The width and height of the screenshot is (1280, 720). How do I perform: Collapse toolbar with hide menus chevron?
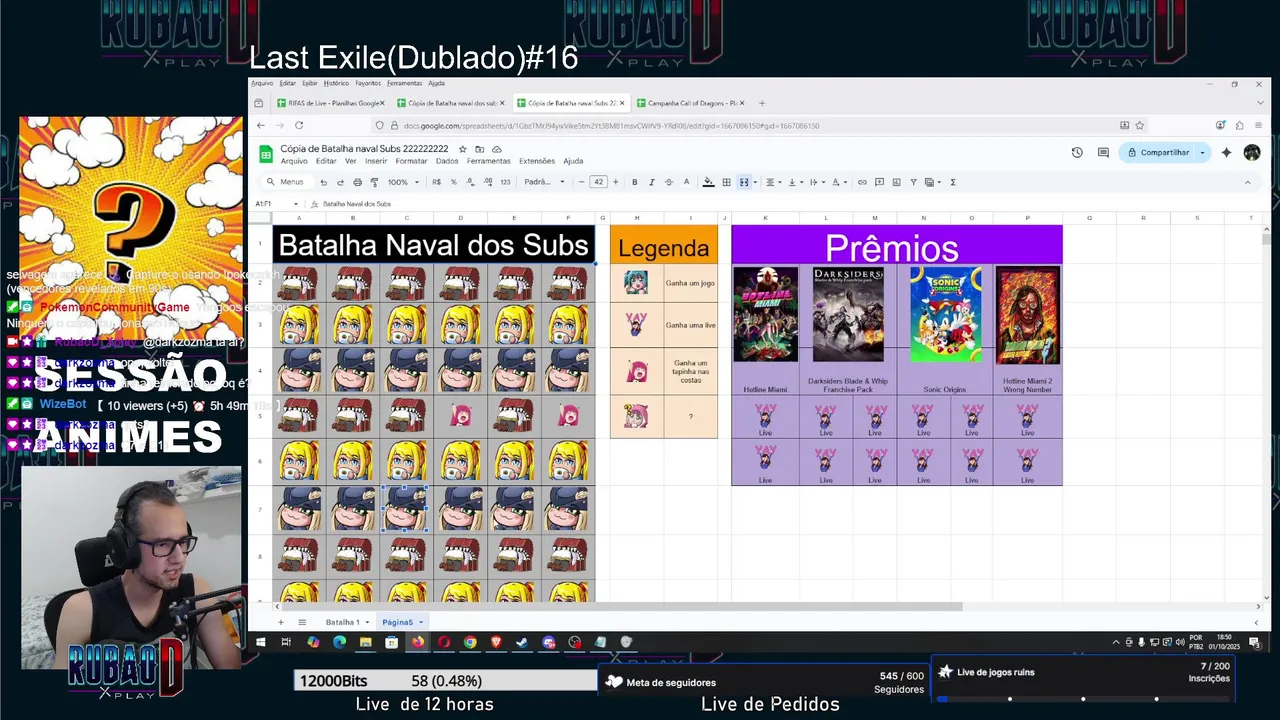tap(1247, 182)
